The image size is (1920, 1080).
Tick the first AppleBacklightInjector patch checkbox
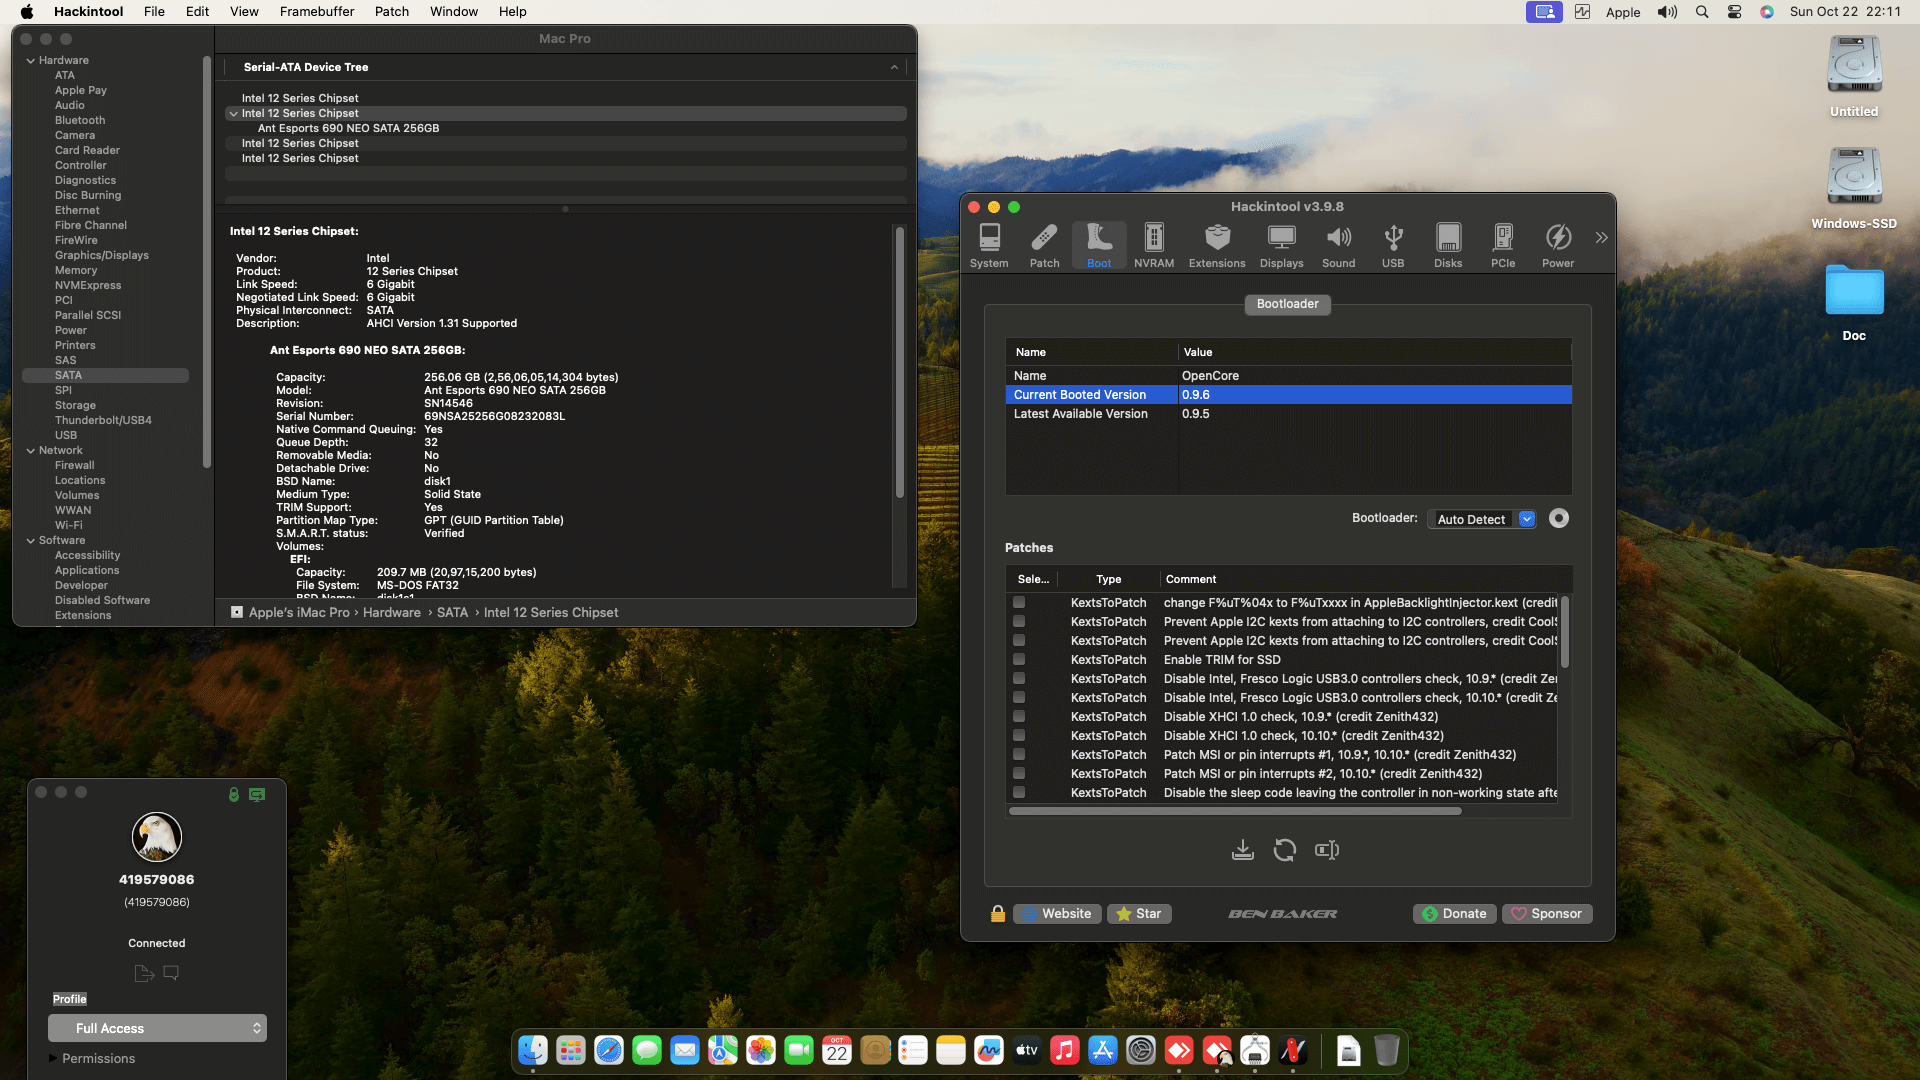point(1018,603)
